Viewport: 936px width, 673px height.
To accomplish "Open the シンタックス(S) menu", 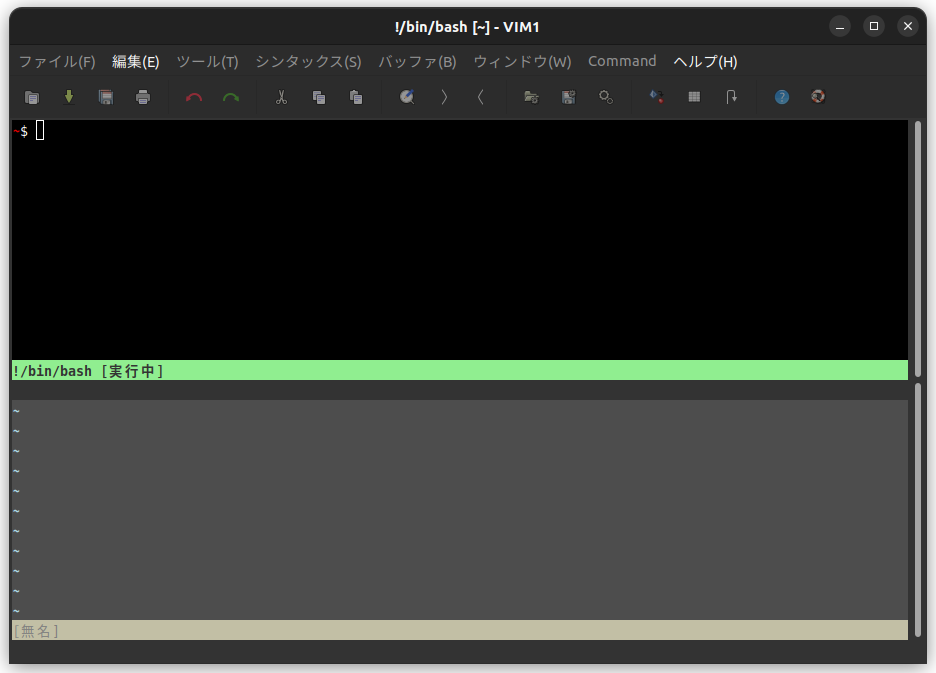I will 307,61.
